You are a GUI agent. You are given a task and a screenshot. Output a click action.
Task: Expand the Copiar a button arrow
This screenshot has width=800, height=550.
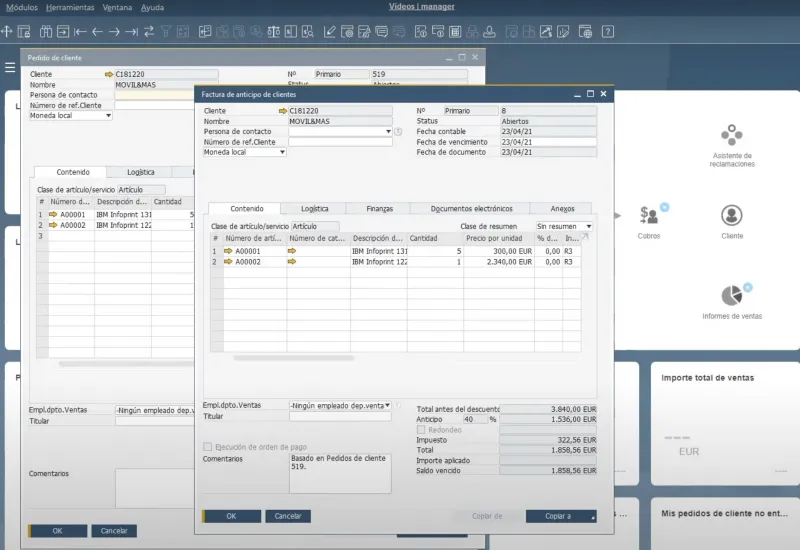coord(592,518)
